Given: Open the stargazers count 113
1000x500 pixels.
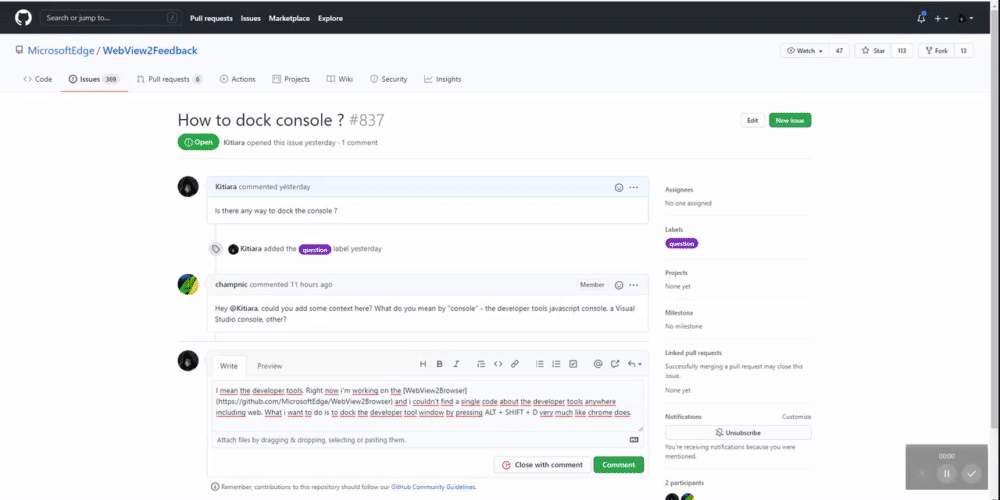Looking at the screenshot, I should [902, 51].
